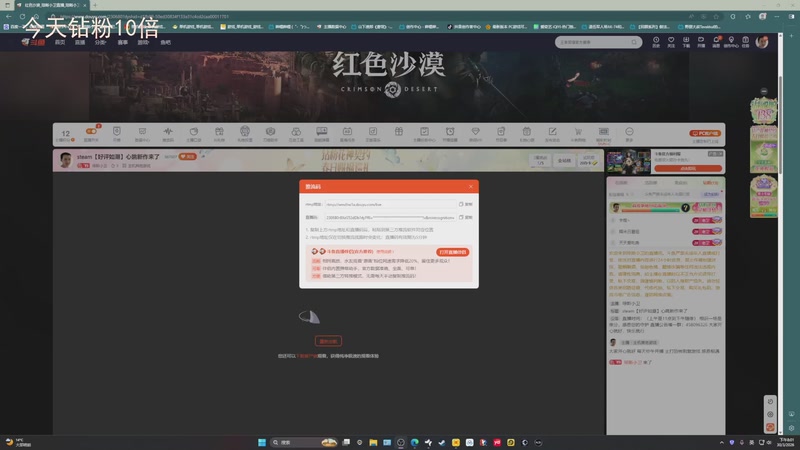Toggle the orange switch in streamer toolbar
Screen dimensions: 800x450
point(91,131)
